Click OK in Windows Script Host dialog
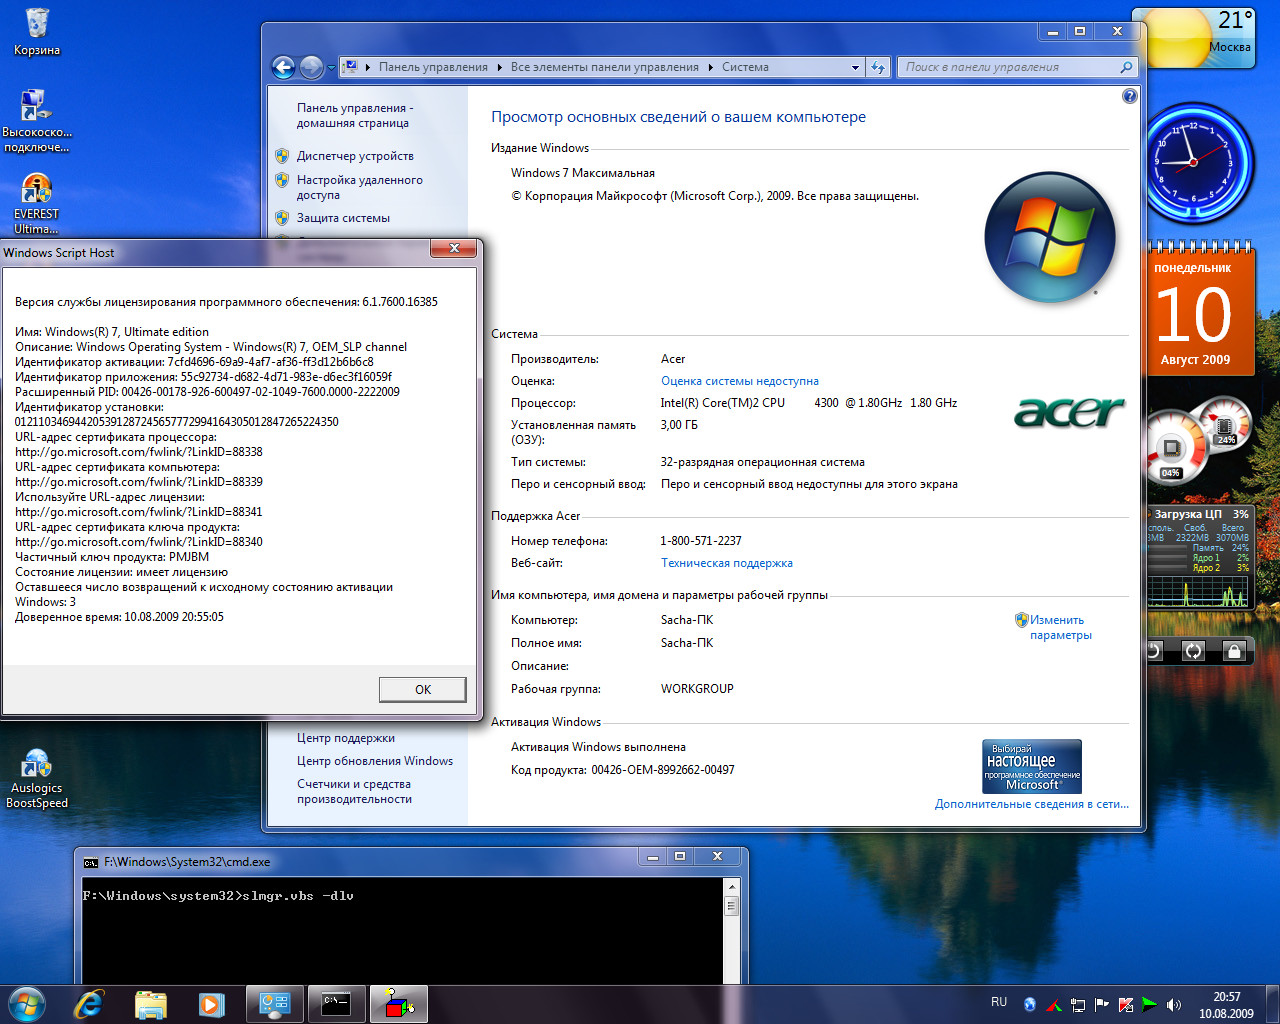 [423, 689]
